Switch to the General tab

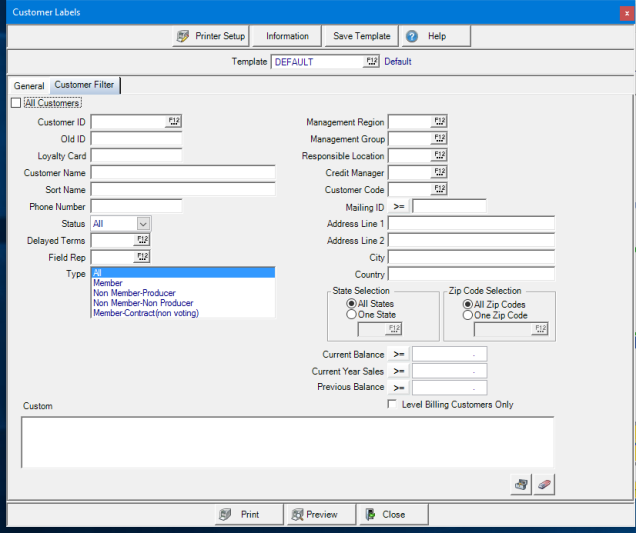click(28, 86)
